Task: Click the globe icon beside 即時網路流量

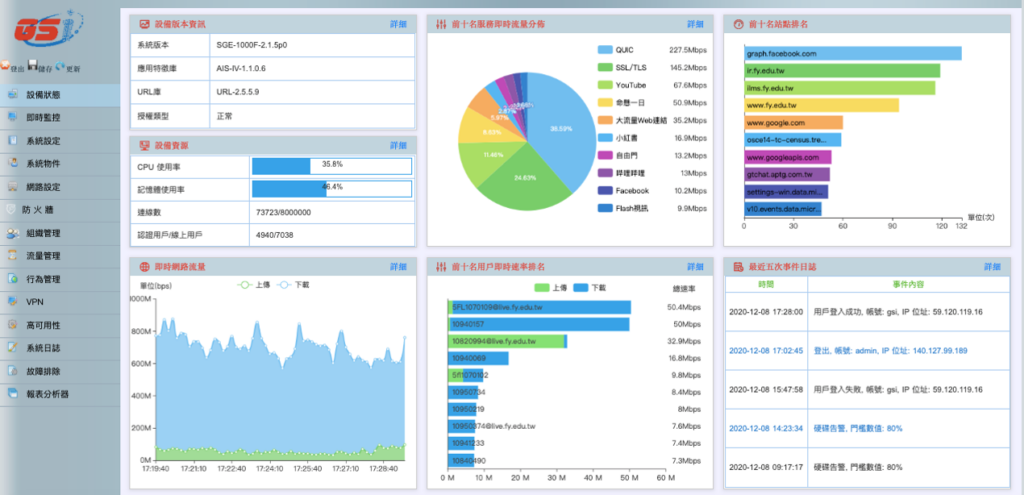Action: [x=145, y=267]
